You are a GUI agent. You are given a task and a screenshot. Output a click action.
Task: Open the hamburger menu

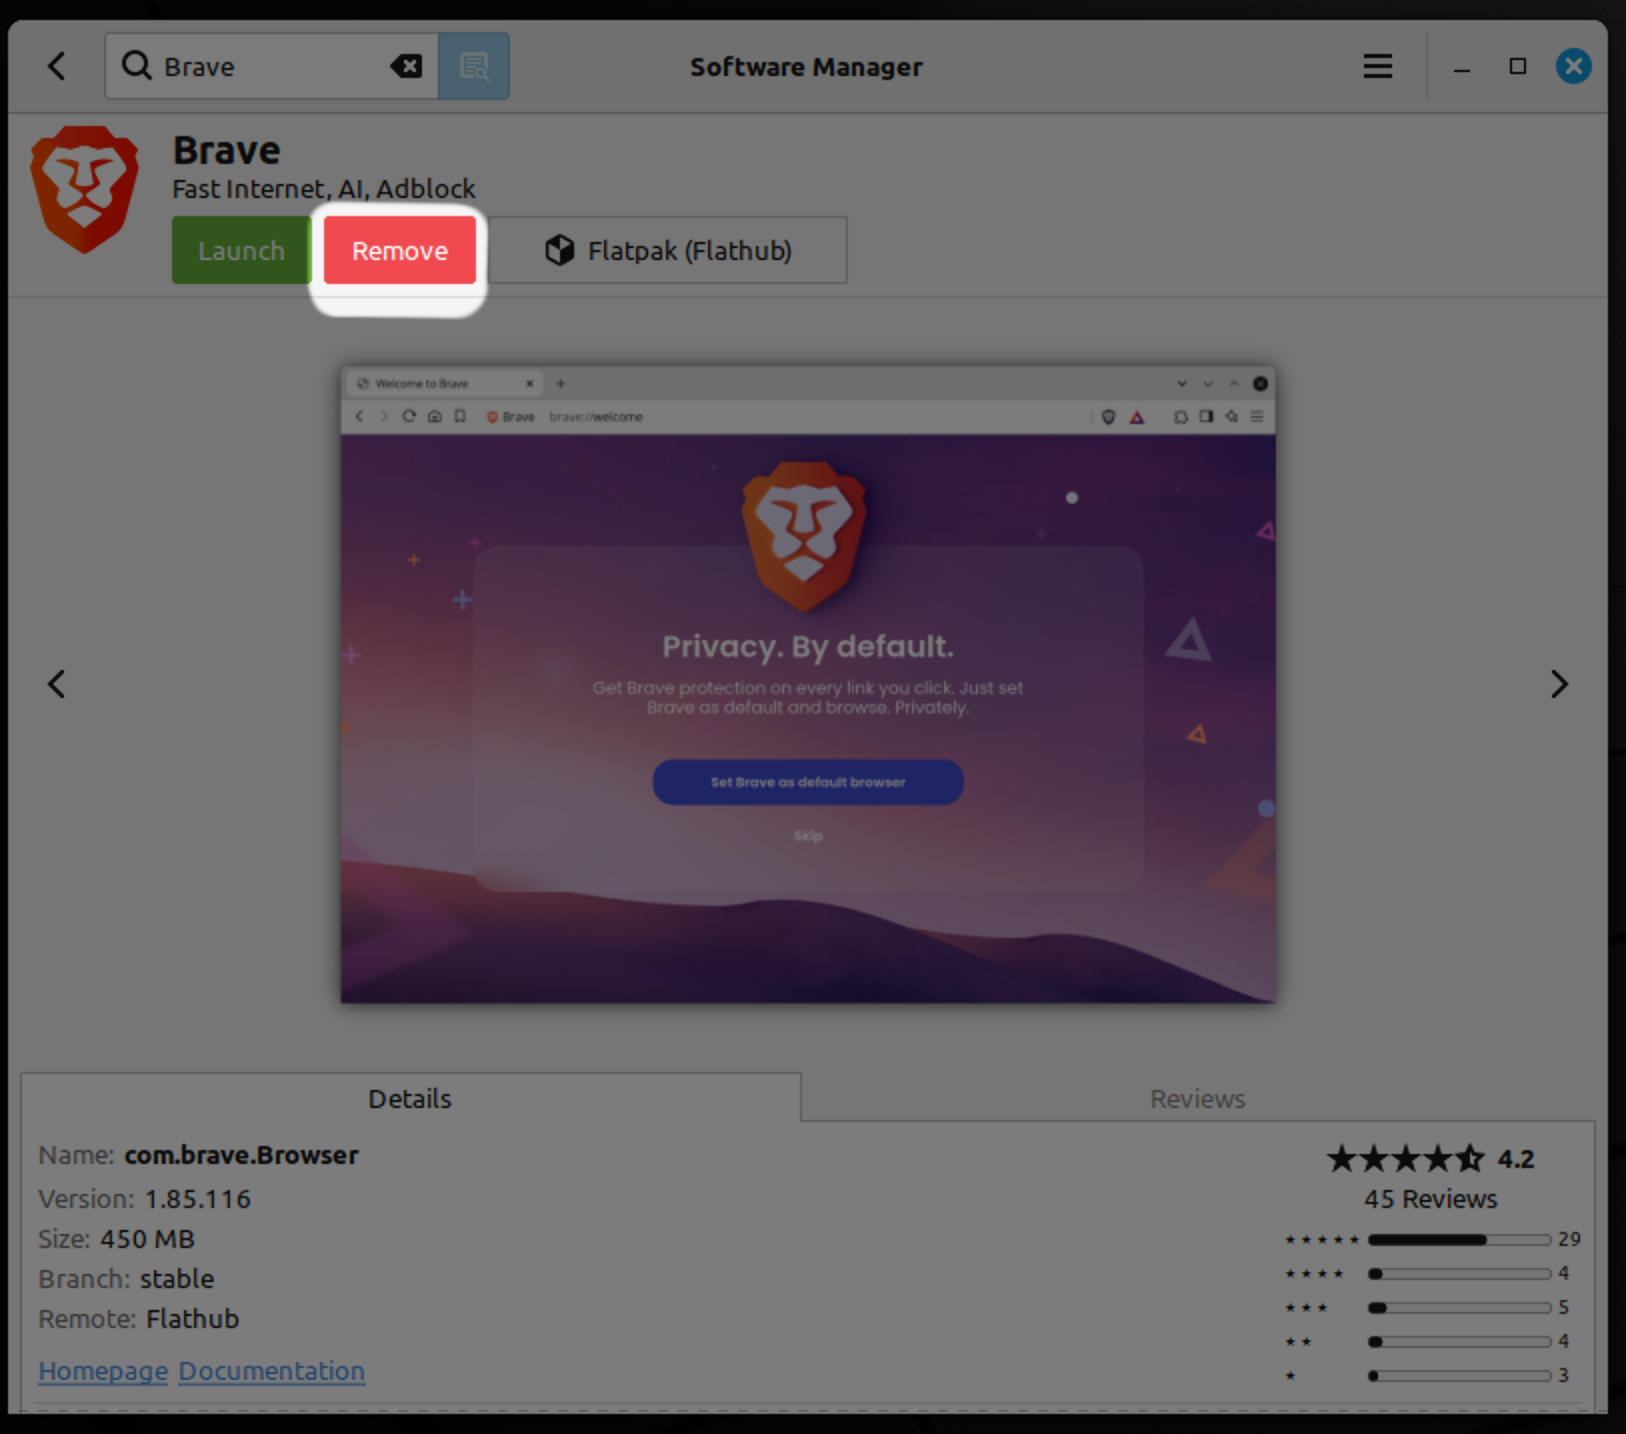click(x=1377, y=67)
